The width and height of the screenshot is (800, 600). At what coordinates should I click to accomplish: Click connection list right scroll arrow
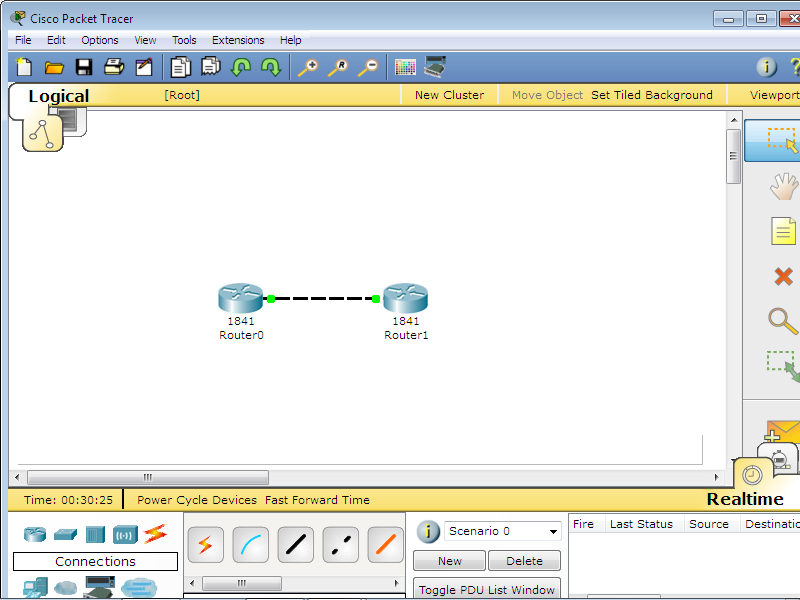tap(396, 583)
